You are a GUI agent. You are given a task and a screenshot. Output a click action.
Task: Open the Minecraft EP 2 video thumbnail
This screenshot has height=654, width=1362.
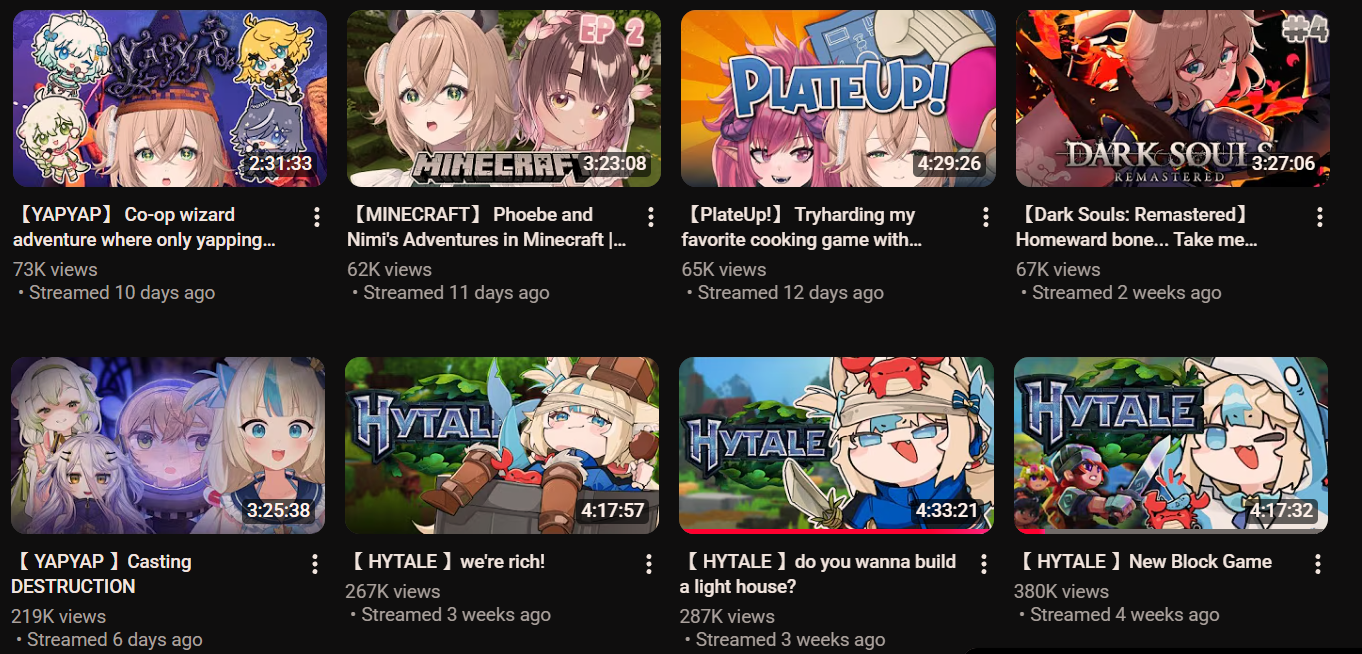pyautogui.click(x=504, y=98)
